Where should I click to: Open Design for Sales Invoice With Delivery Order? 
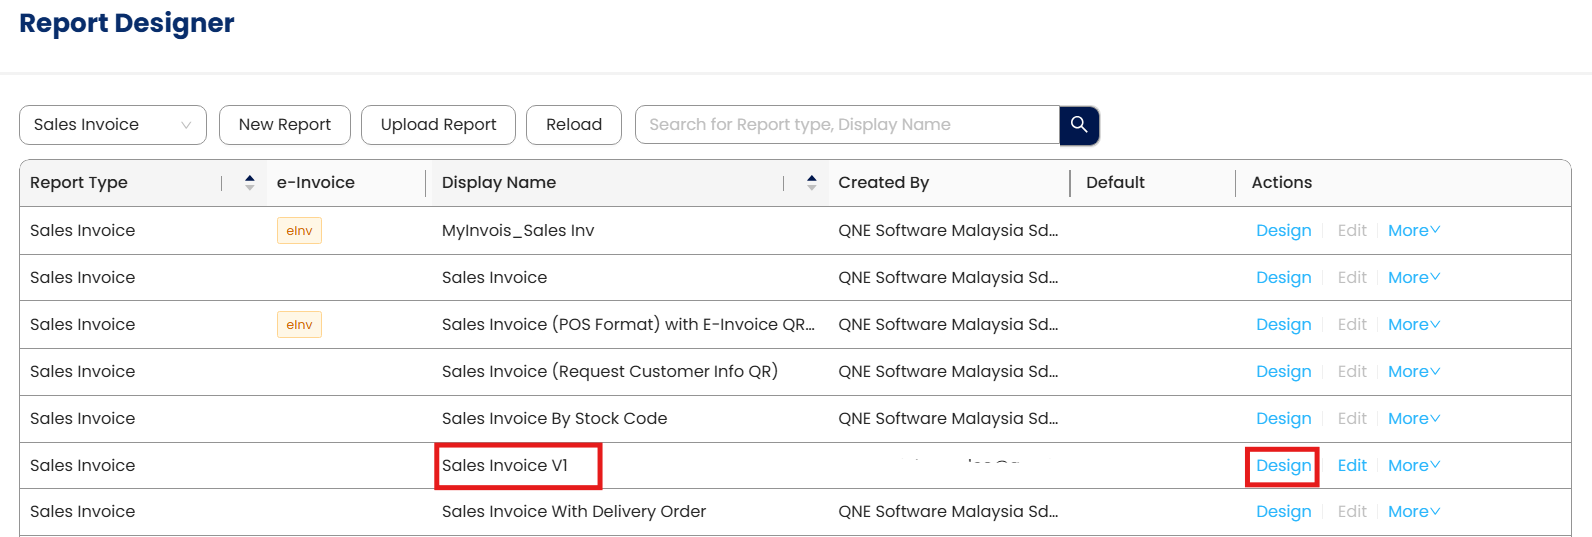(1283, 512)
